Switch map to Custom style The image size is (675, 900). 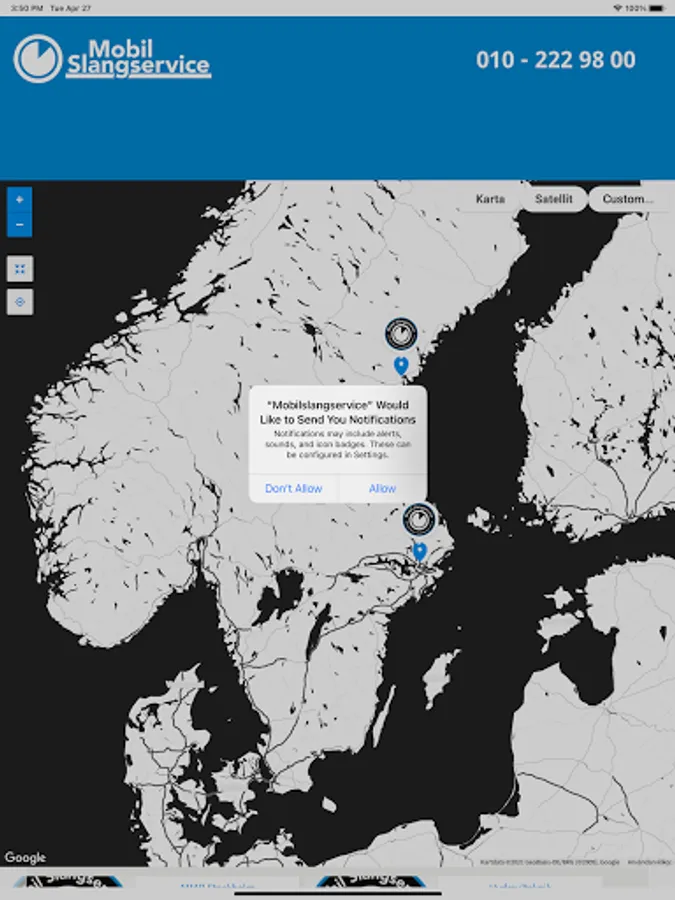pos(628,199)
